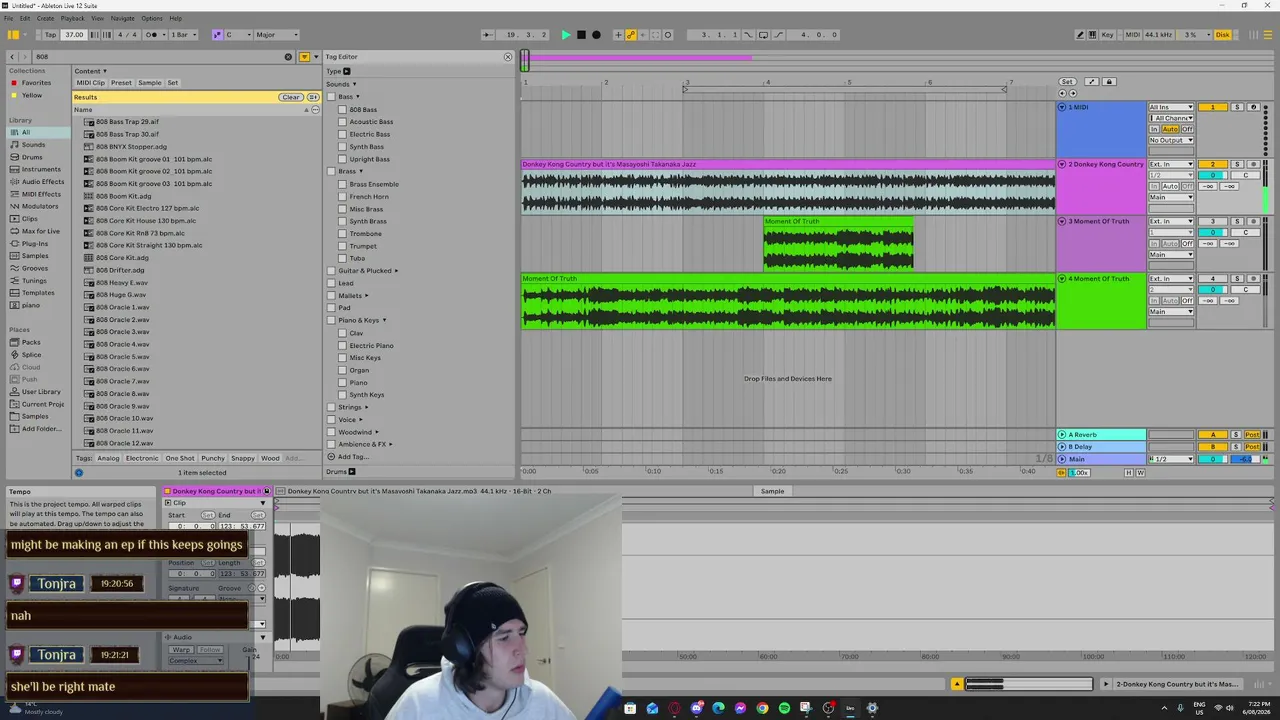Click the Disk overload indicator
1280x720 pixels.
pyautogui.click(x=1222, y=35)
